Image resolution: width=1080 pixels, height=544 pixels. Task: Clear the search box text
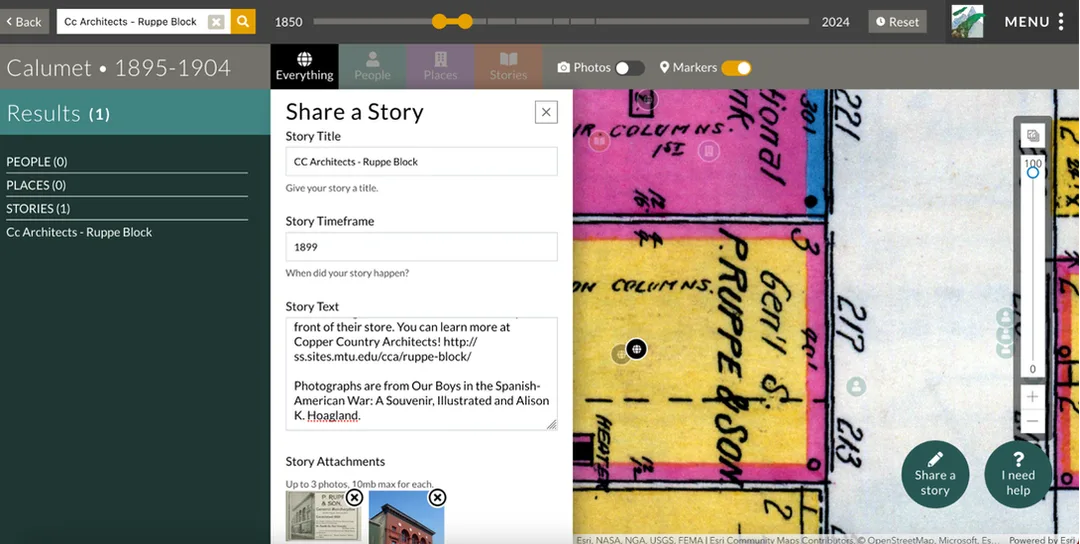pos(216,22)
